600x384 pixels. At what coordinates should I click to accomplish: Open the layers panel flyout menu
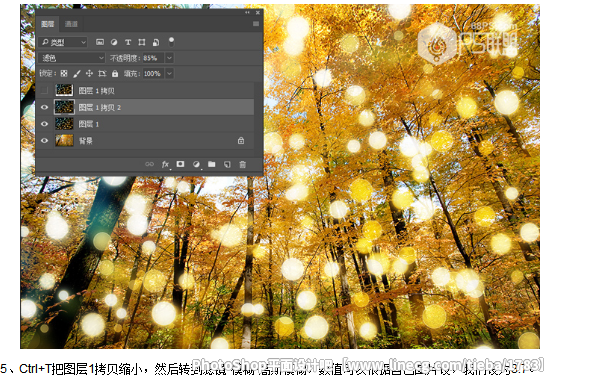point(256,24)
